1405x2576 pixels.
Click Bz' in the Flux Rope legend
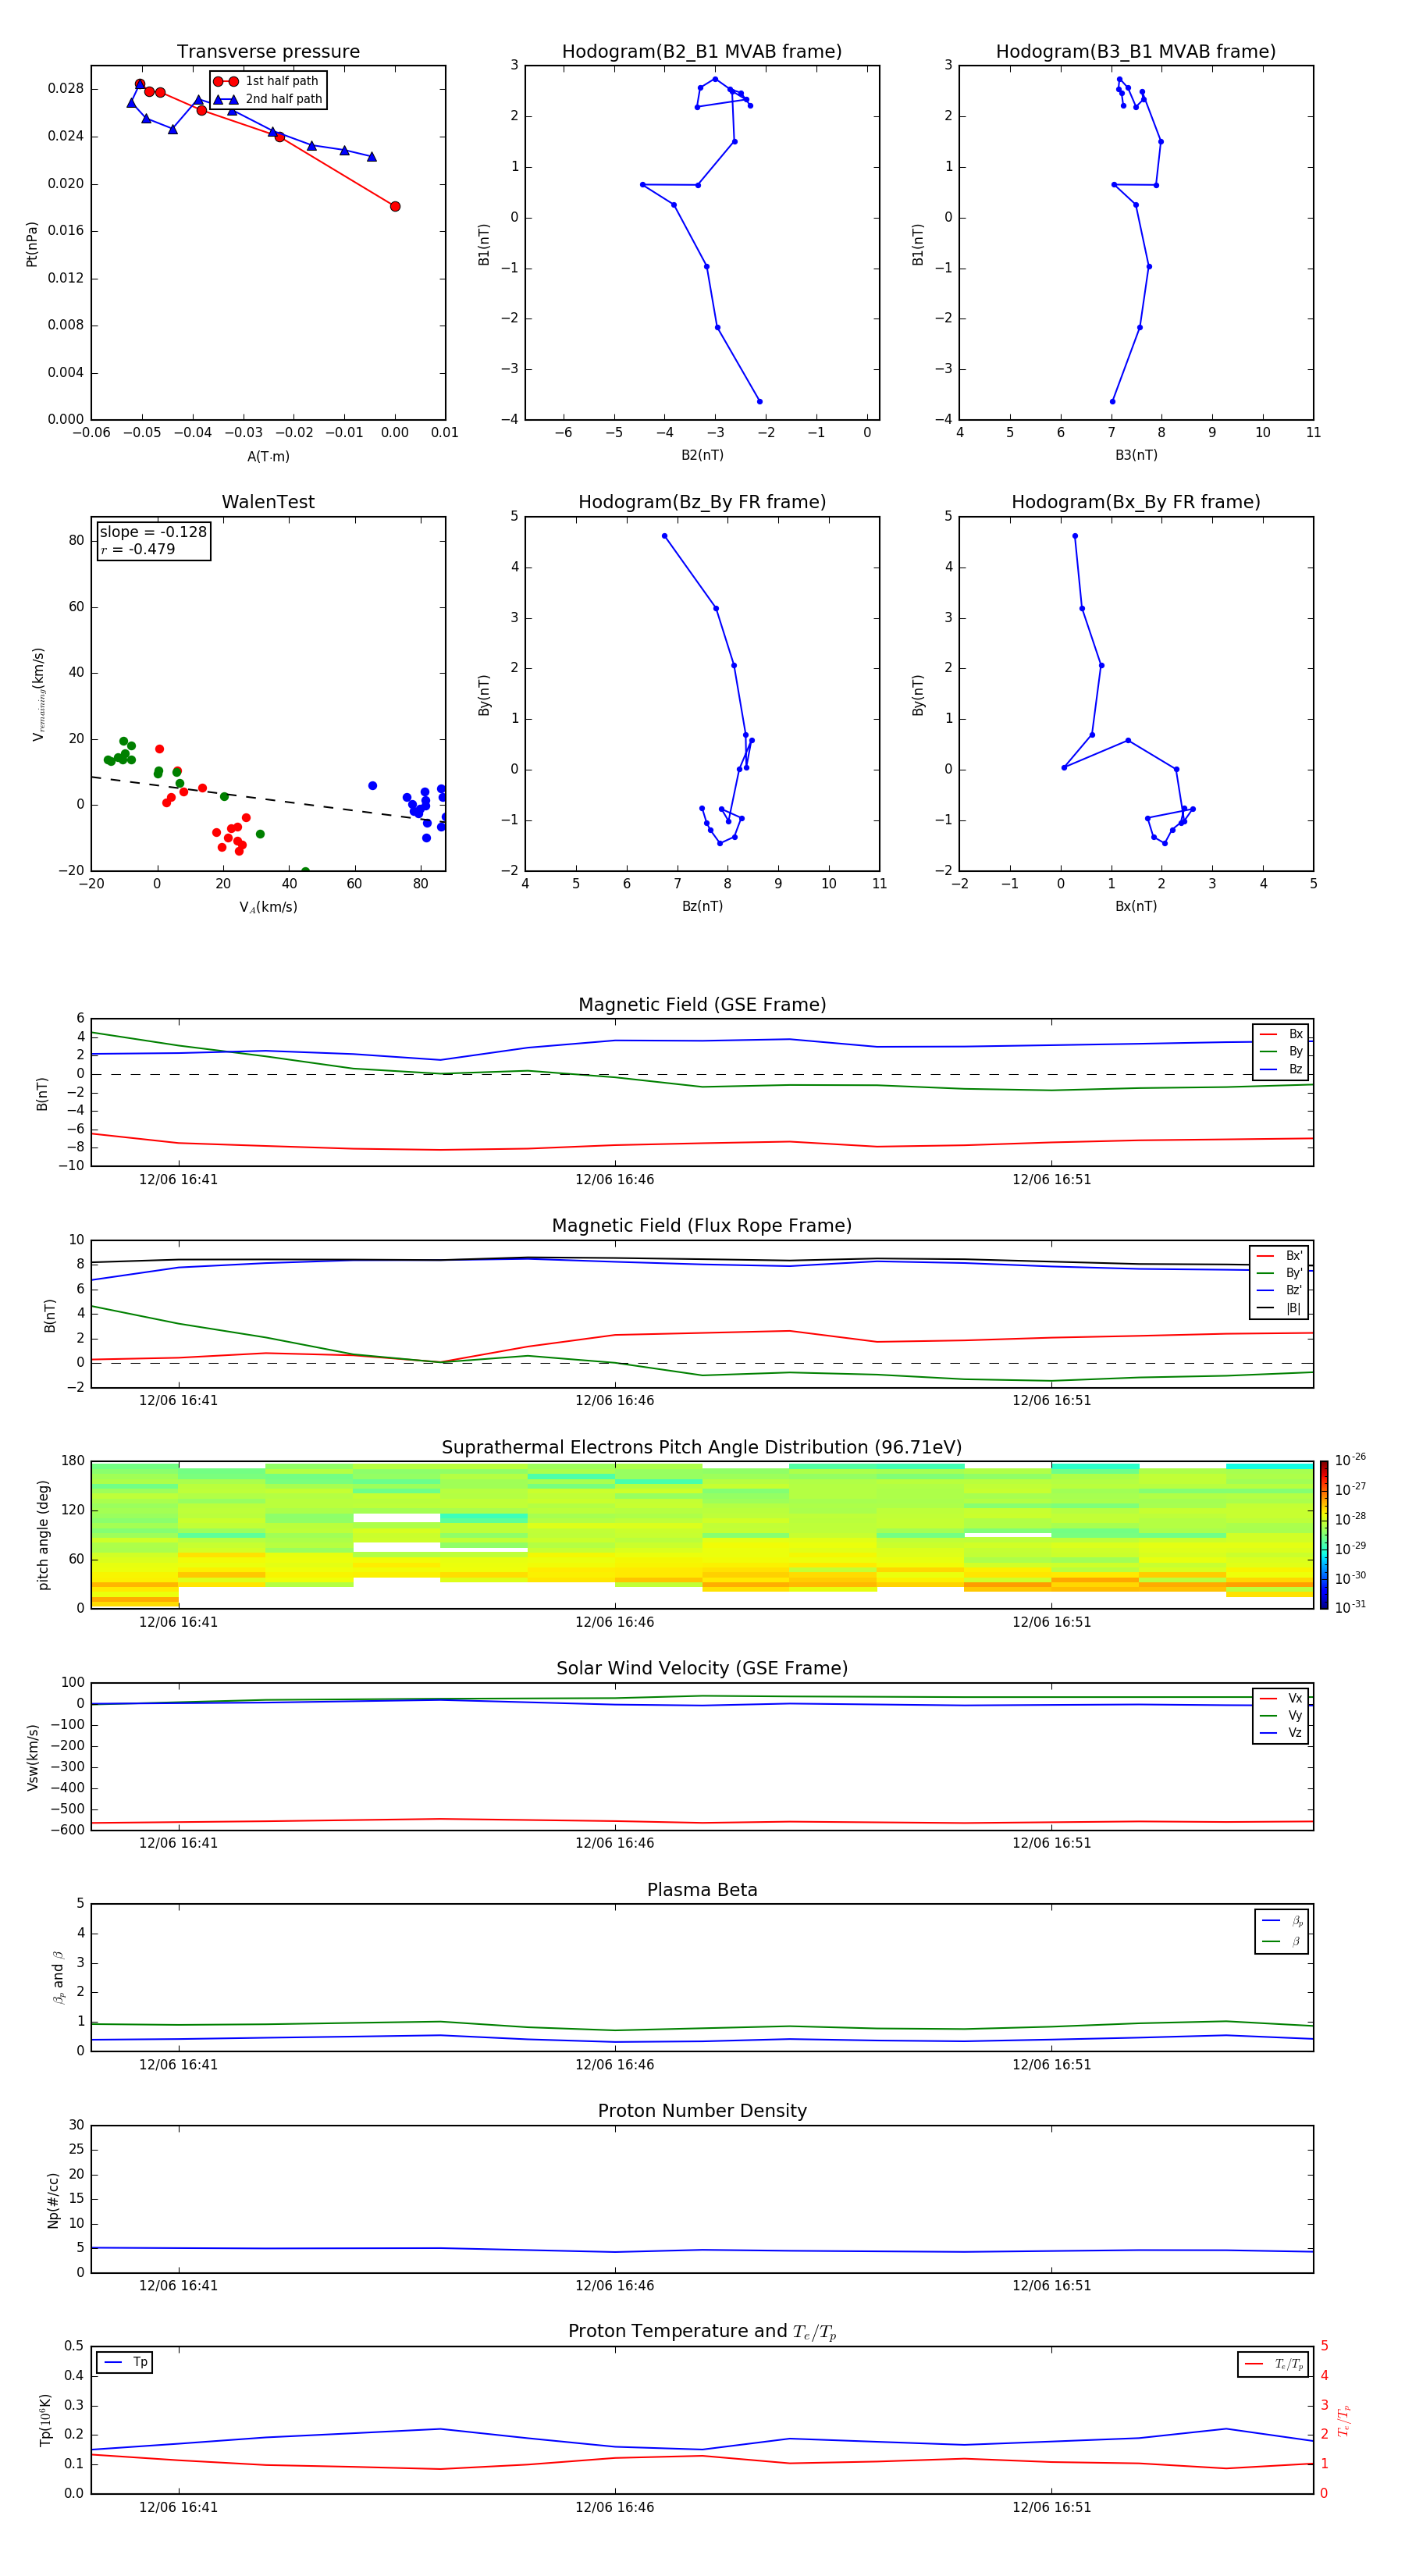(x=1279, y=1290)
